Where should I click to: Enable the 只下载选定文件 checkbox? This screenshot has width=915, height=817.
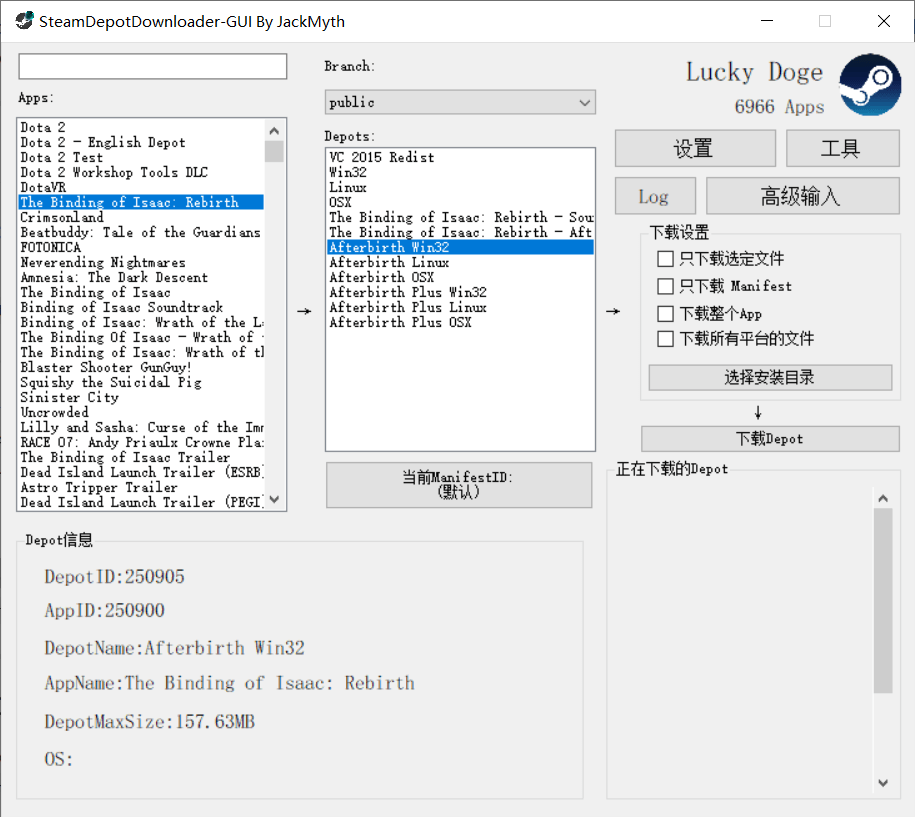point(665,258)
